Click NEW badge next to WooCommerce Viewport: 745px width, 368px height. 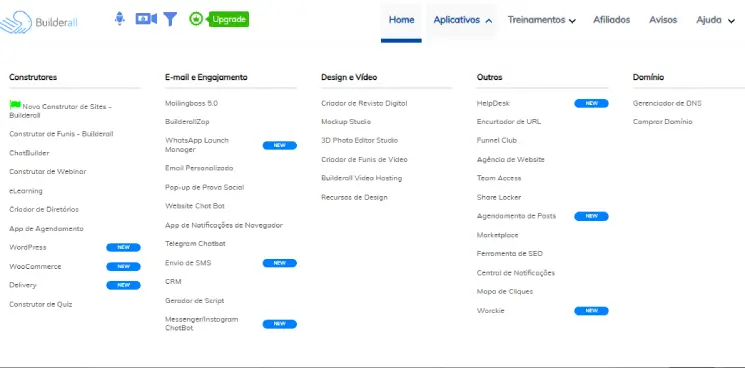[123, 266]
